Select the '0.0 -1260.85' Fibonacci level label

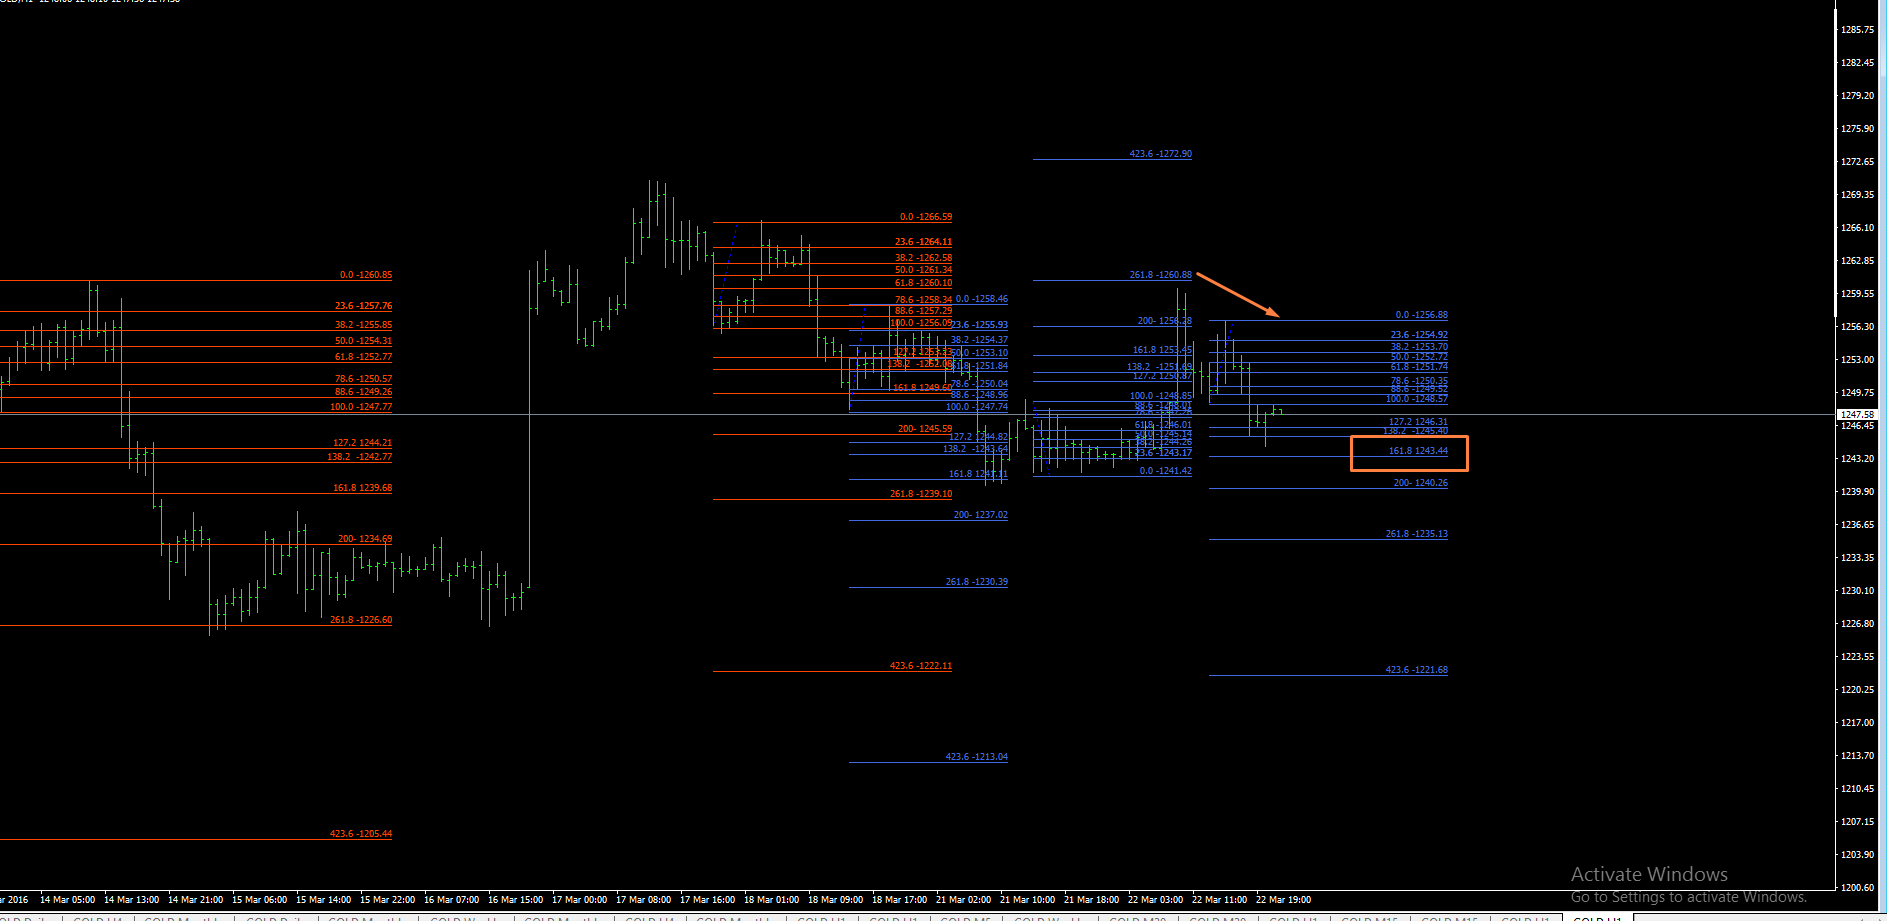[366, 275]
